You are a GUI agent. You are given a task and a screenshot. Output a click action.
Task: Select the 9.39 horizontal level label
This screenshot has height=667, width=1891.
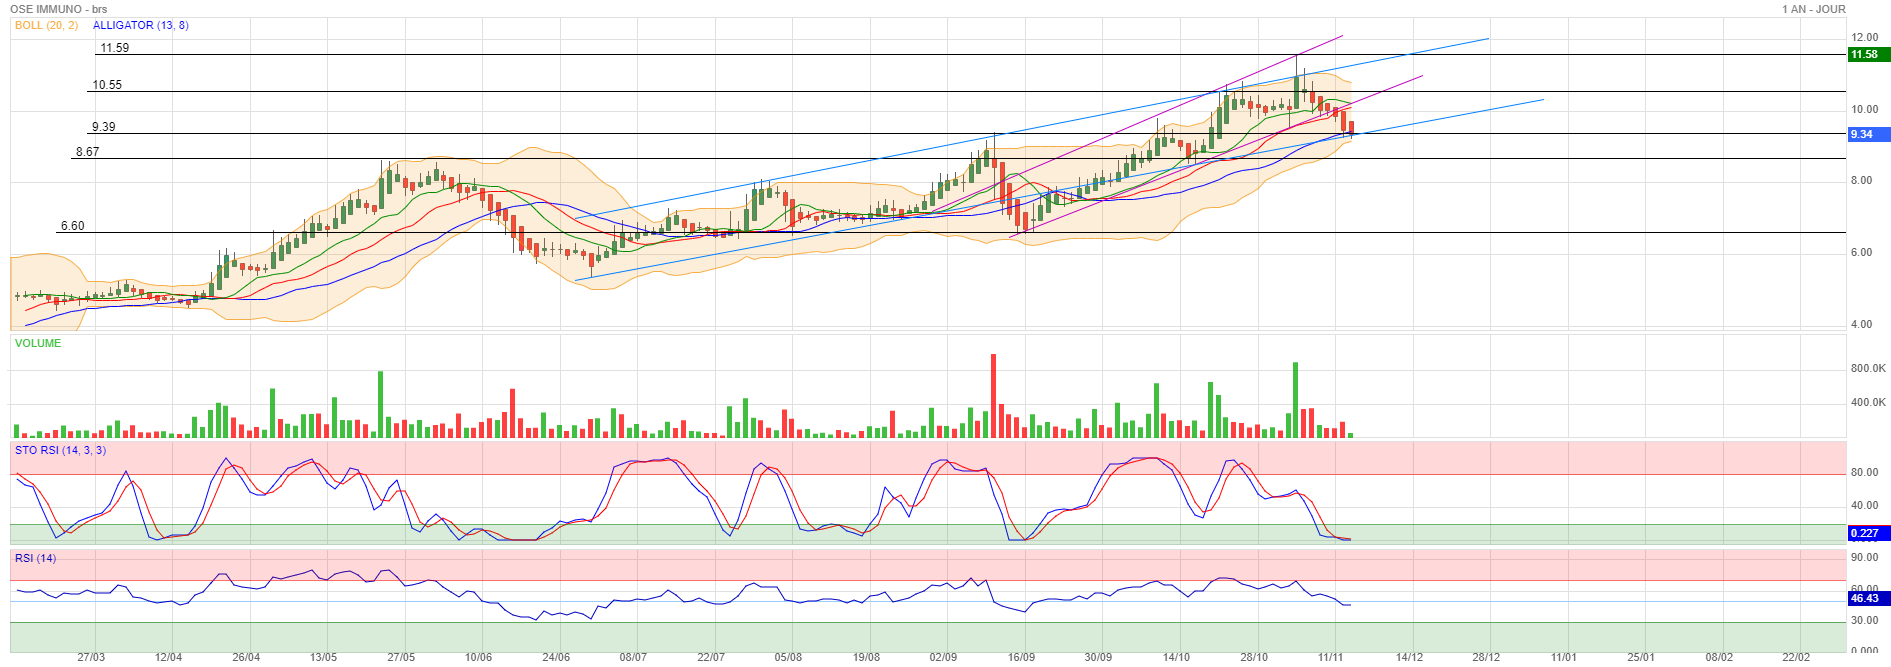point(103,127)
